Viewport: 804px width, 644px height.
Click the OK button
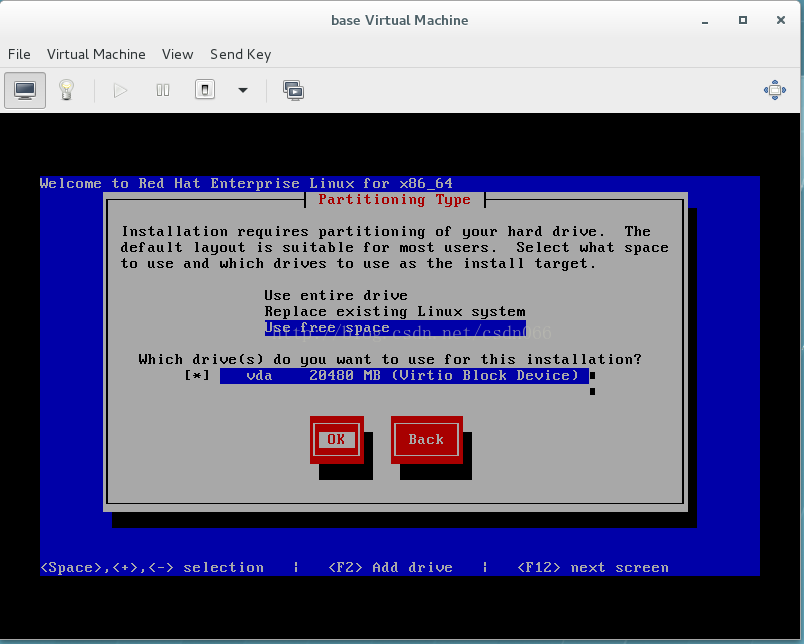pos(336,440)
